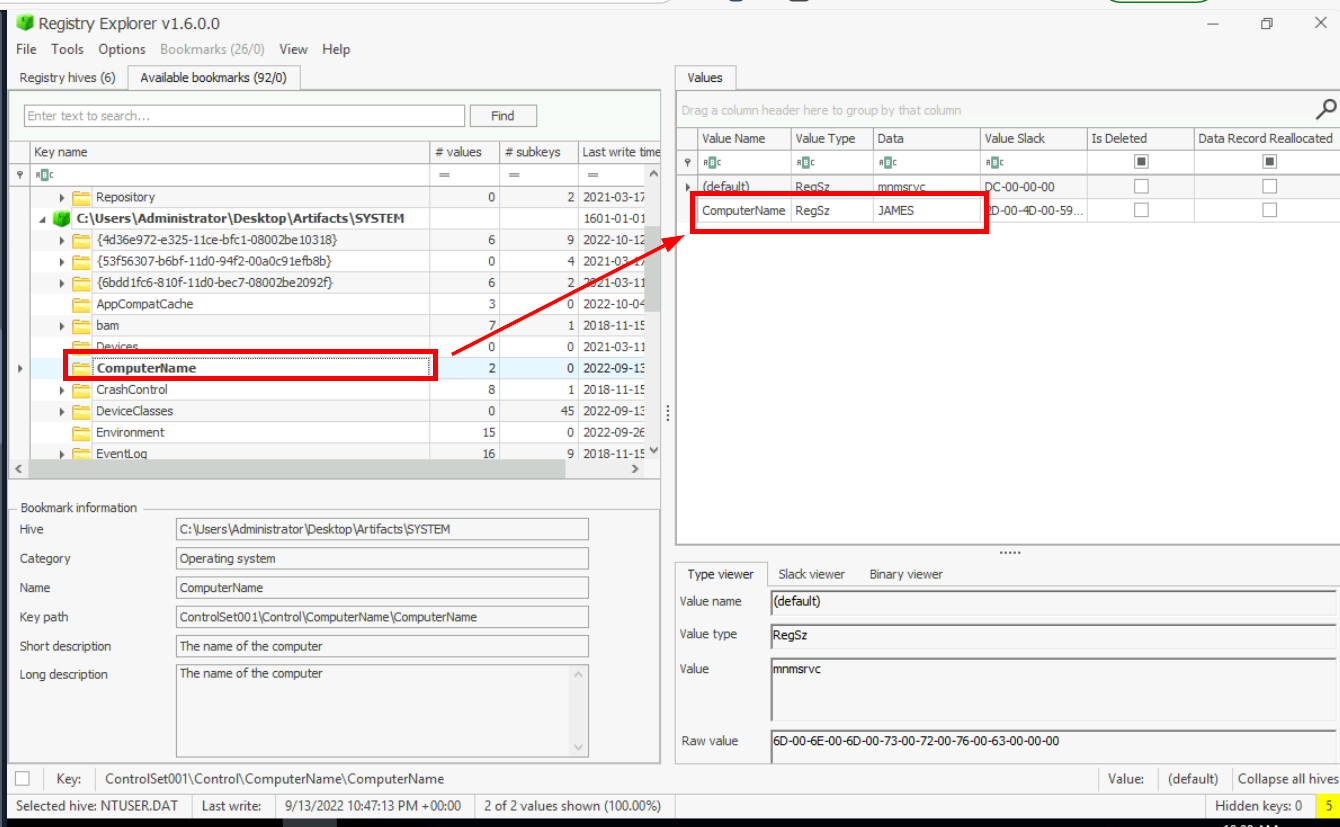Click the green SYSTEM hive cube icon
Image resolution: width=1340 pixels, height=827 pixels.
coord(62,218)
